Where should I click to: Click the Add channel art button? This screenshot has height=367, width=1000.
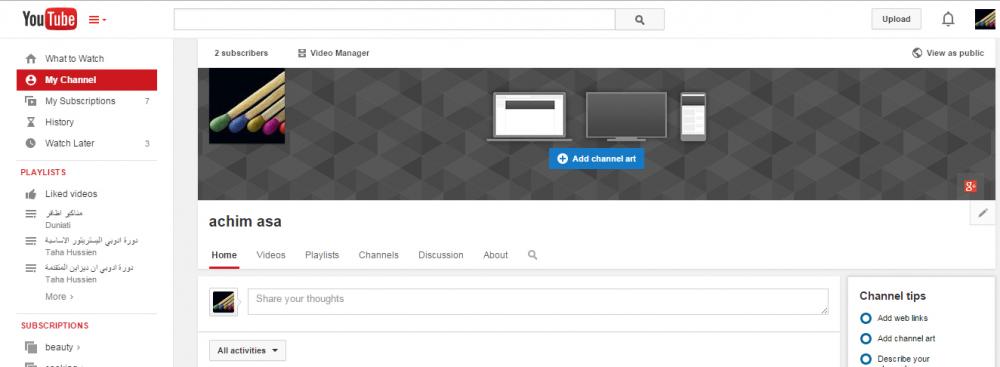click(596, 159)
